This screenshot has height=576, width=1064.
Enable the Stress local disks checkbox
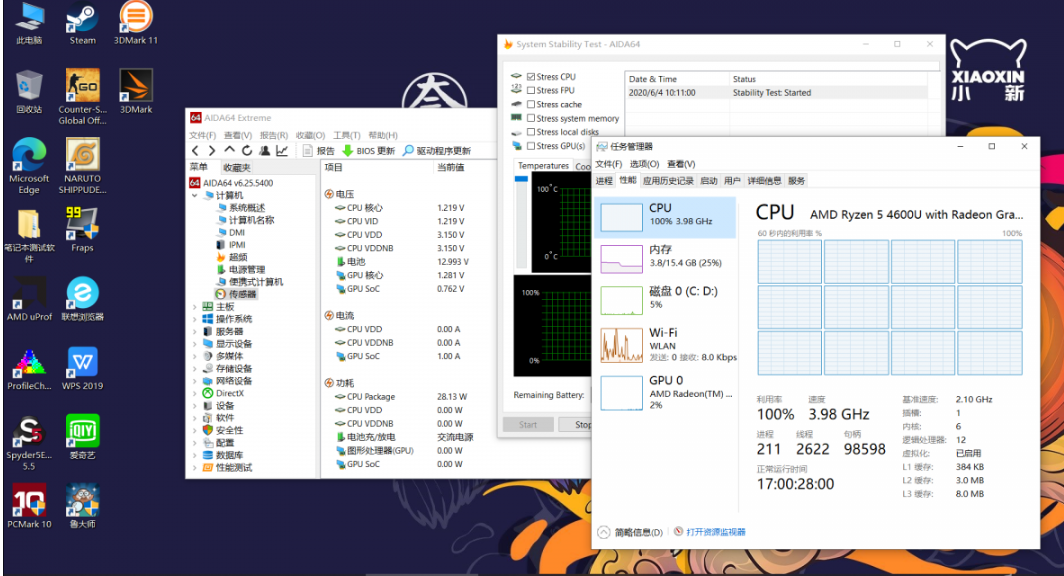531,132
